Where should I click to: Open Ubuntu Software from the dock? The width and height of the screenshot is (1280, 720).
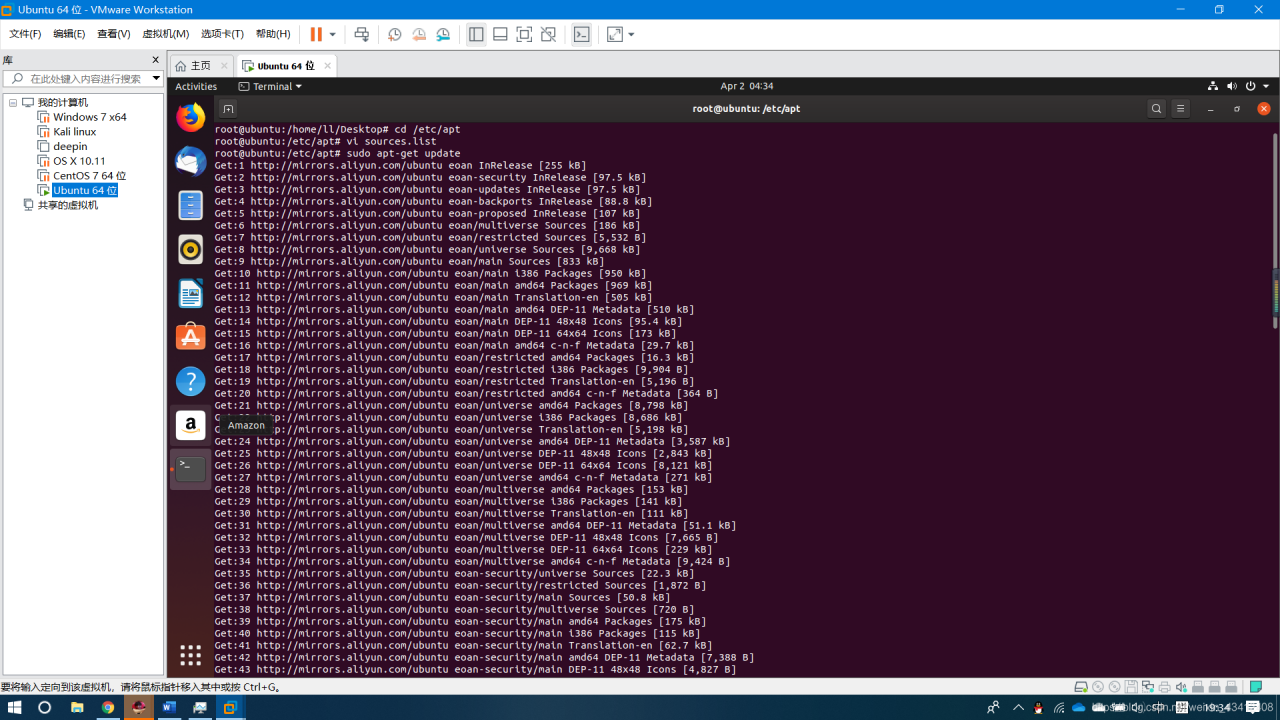click(190, 337)
